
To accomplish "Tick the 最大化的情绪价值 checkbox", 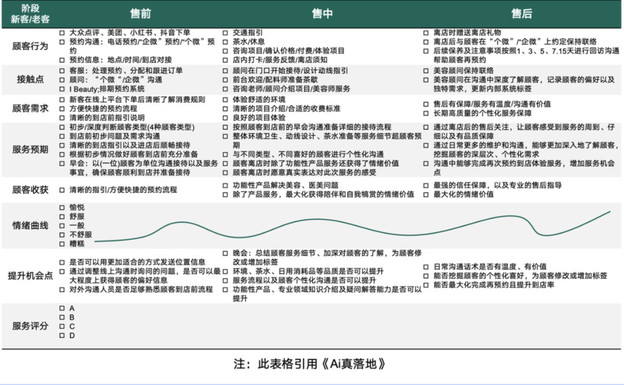I will tap(426, 194).
